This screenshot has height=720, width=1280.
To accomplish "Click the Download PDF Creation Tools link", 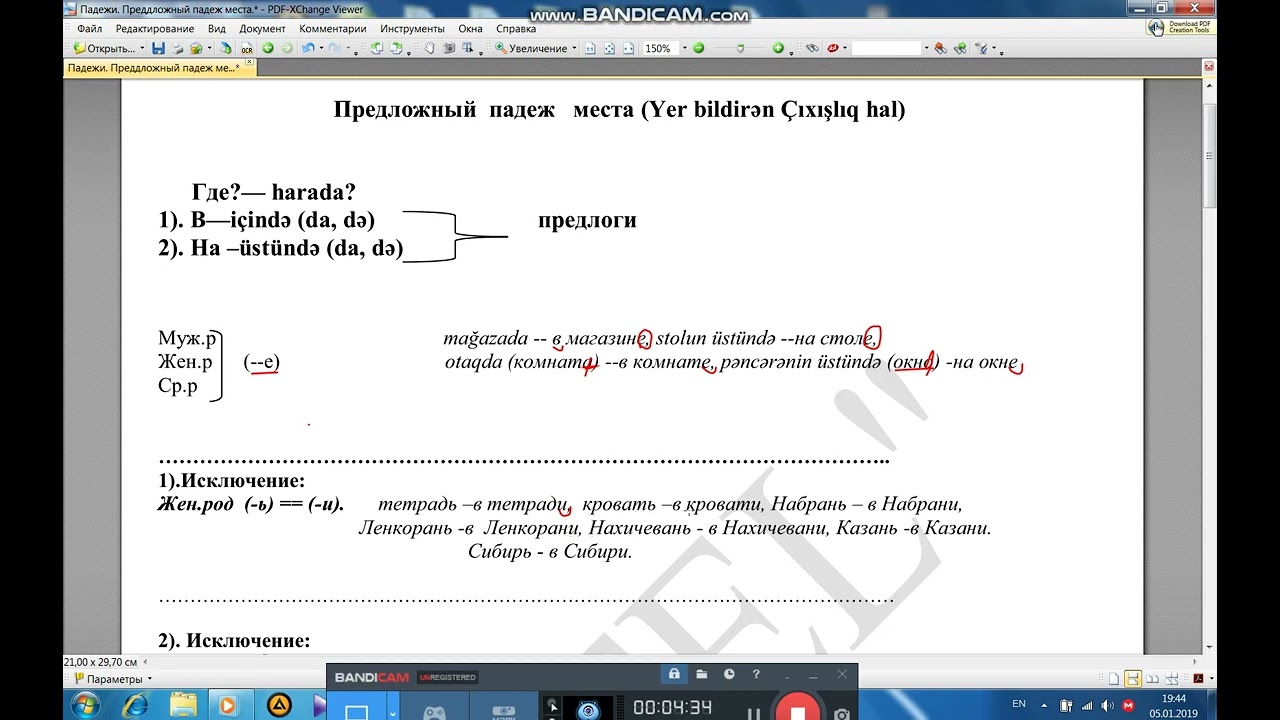I will pyautogui.click(x=1182, y=27).
